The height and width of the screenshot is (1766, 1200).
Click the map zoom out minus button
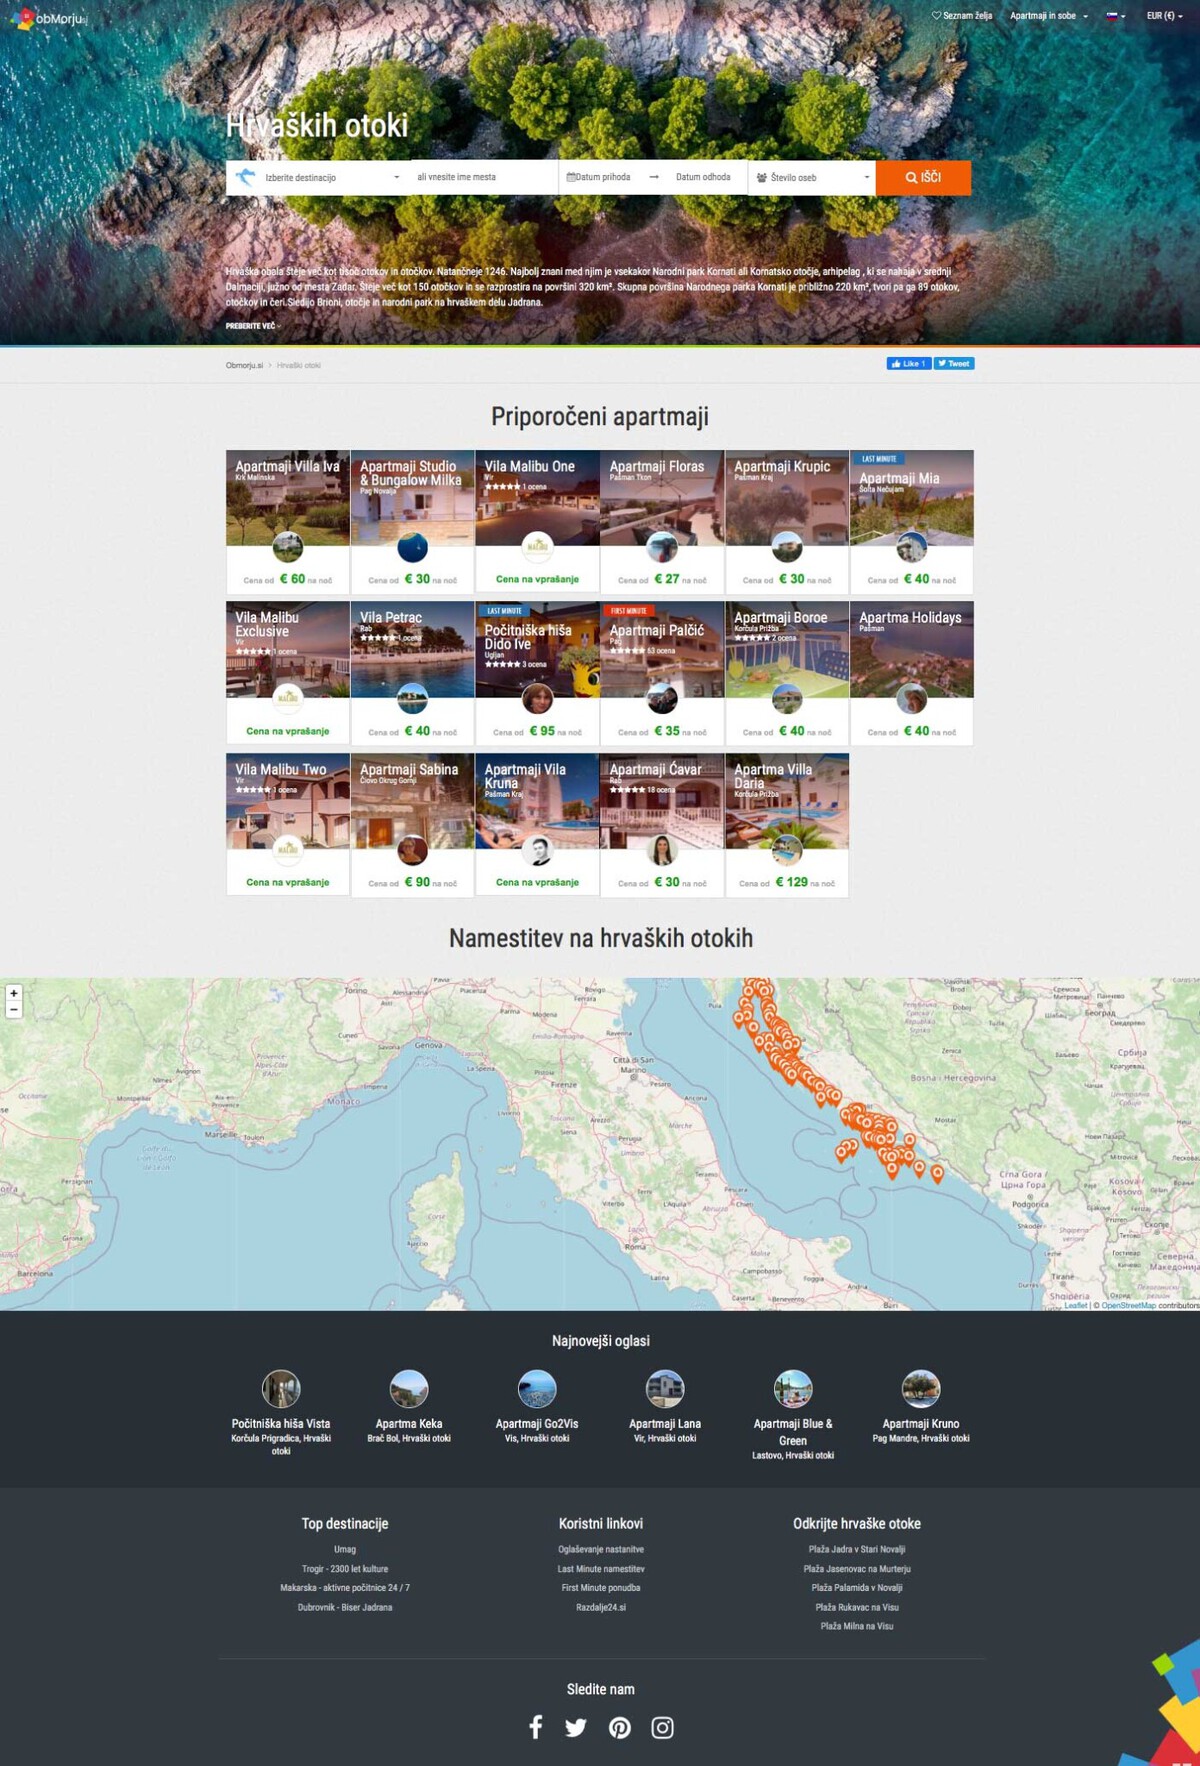[x=14, y=1010]
